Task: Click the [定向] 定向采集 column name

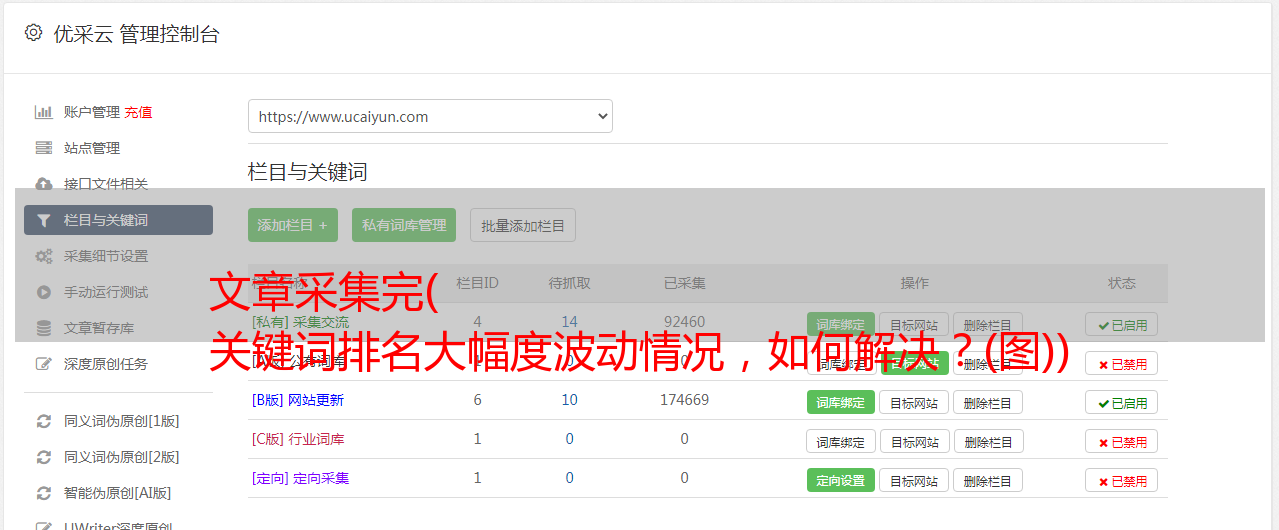Action: tap(301, 478)
